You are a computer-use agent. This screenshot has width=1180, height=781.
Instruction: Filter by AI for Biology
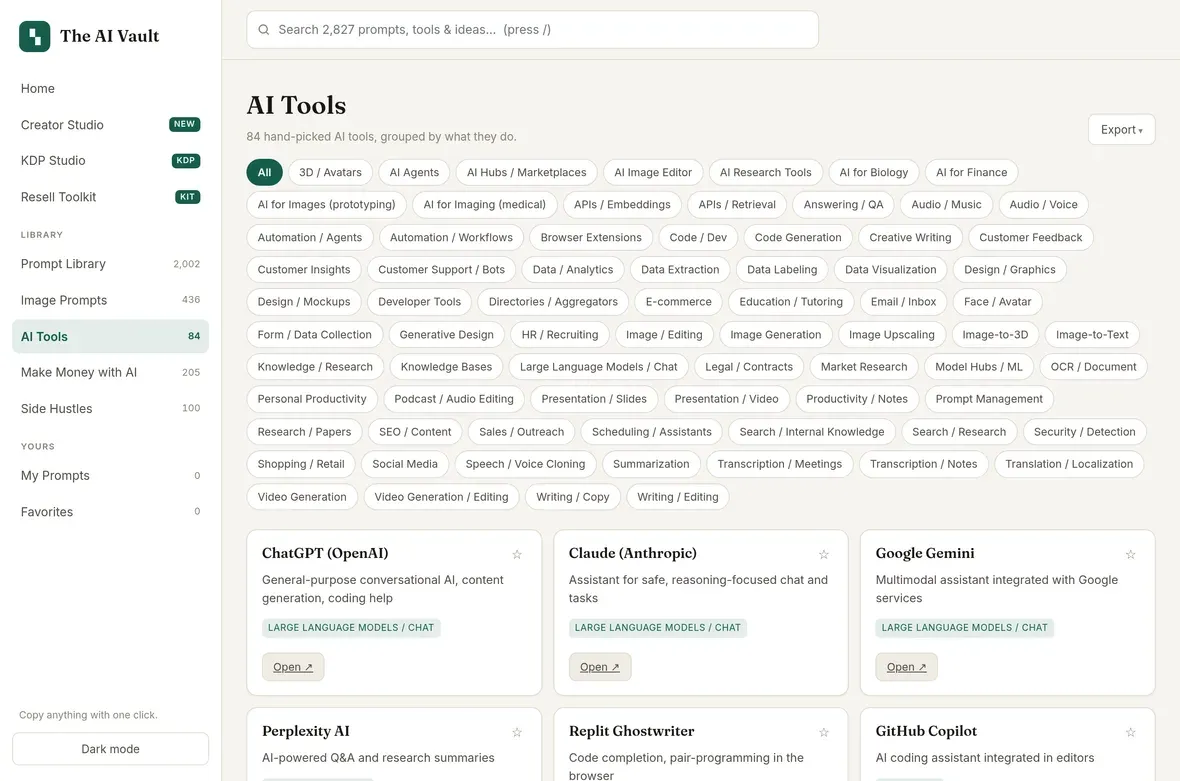tap(874, 172)
